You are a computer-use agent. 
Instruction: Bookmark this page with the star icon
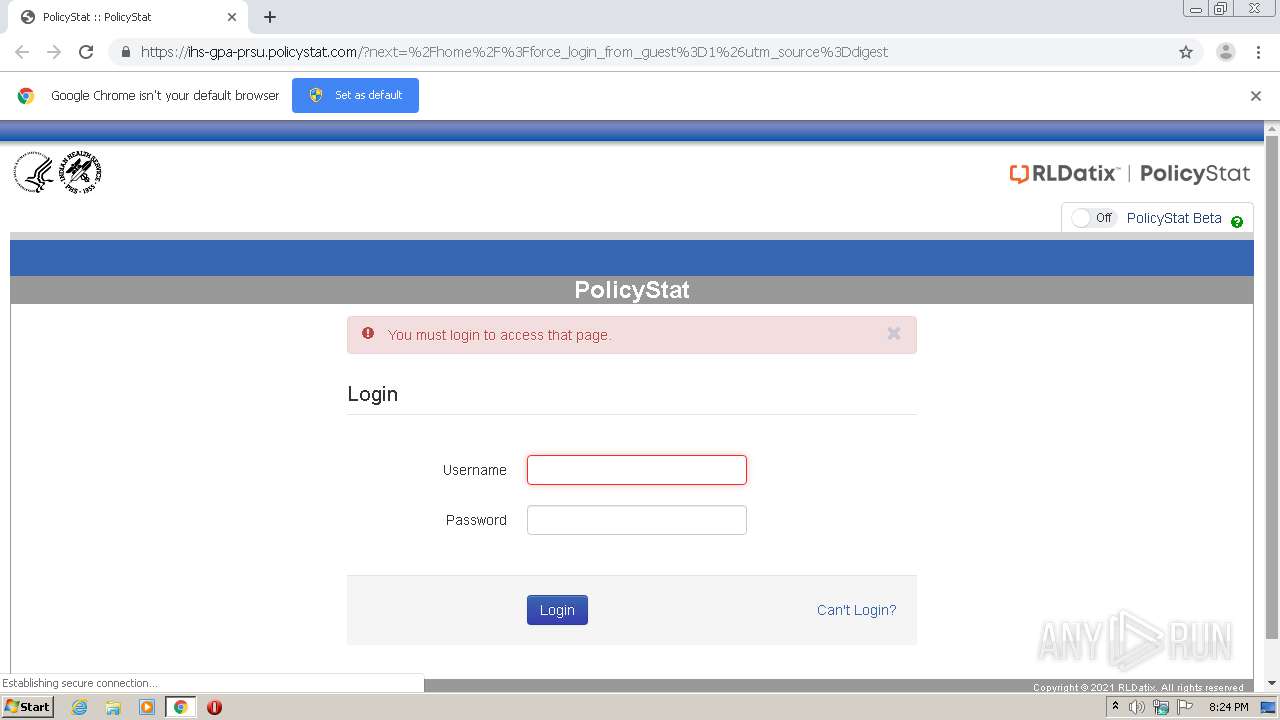click(1186, 52)
